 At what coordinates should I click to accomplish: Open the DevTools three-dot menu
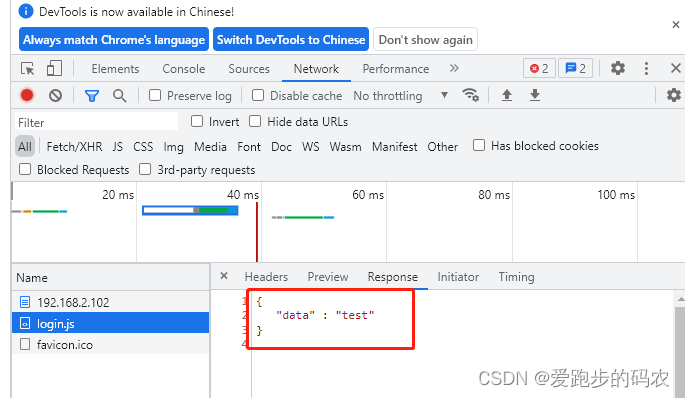646,68
